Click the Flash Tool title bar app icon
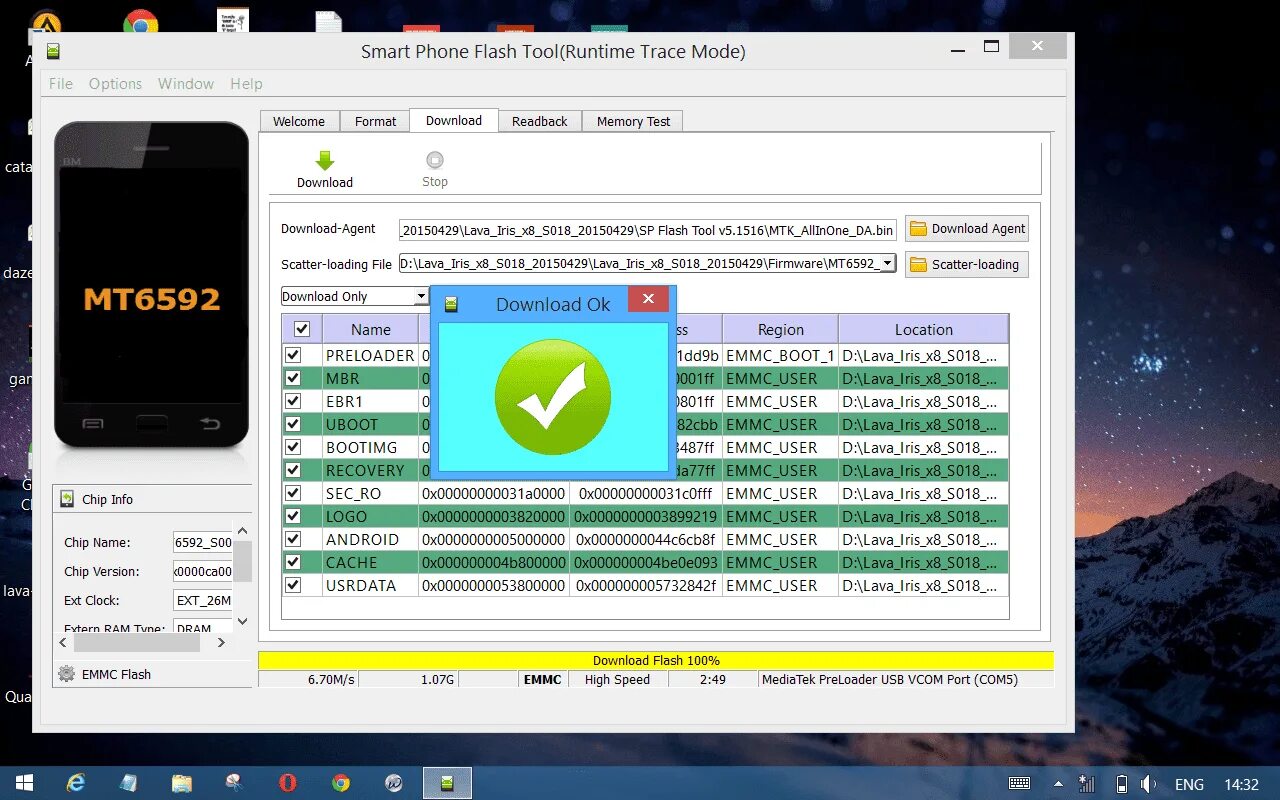 (53, 51)
